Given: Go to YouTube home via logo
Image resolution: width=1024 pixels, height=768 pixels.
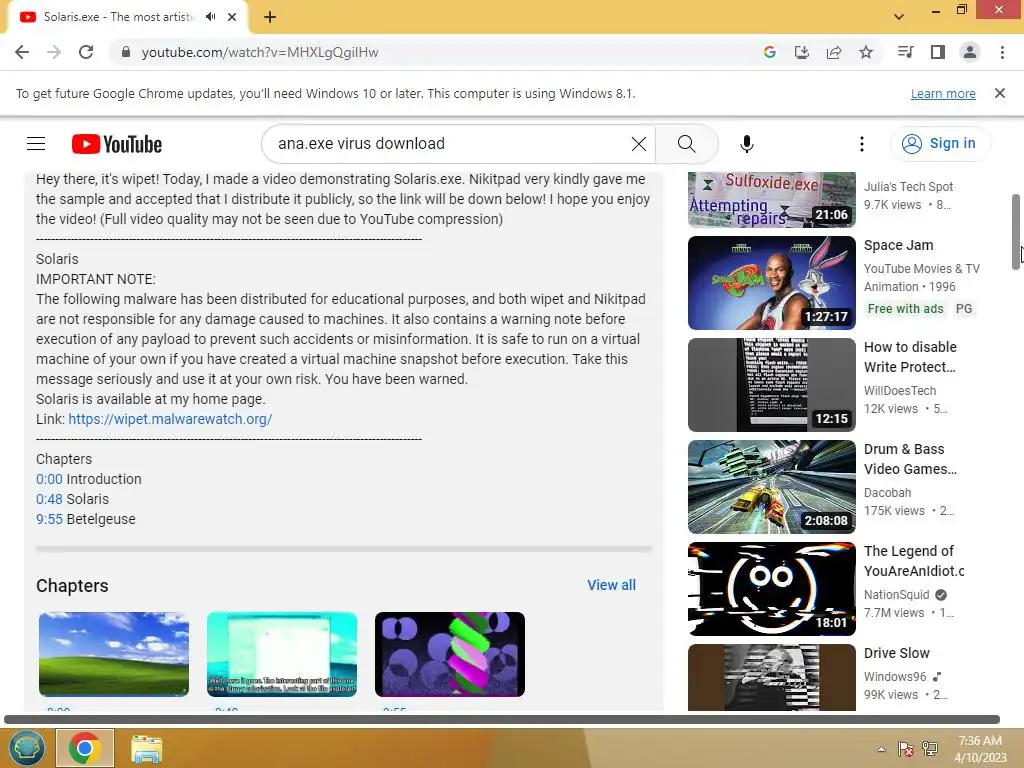Looking at the screenshot, I should click(x=117, y=144).
